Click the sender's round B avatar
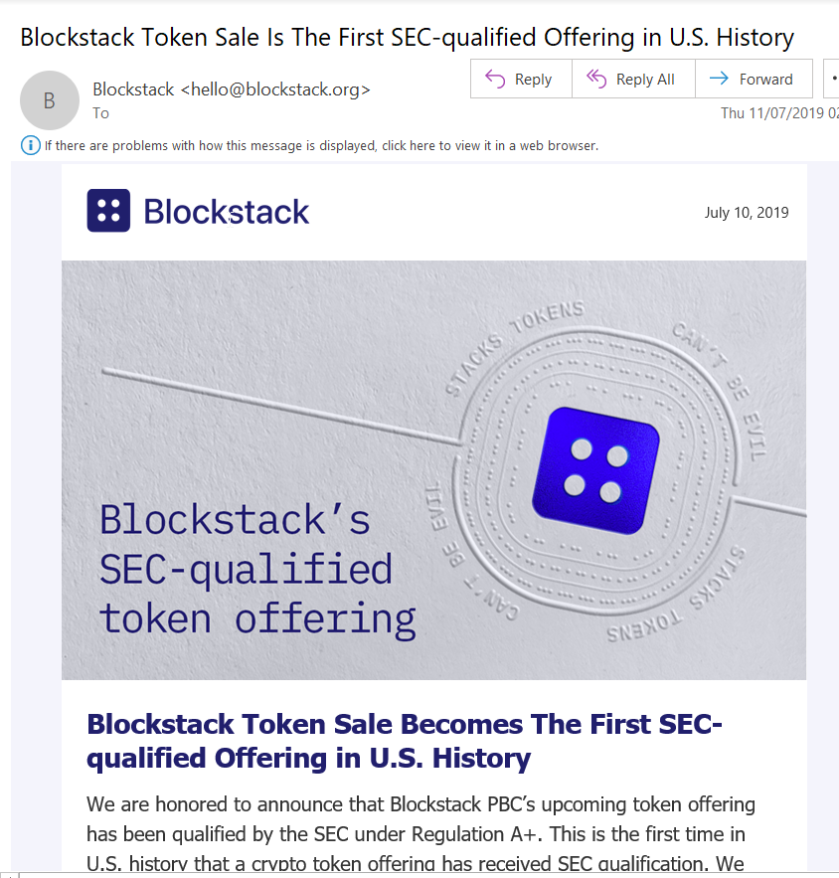839x878 pixels. point(49,101)
